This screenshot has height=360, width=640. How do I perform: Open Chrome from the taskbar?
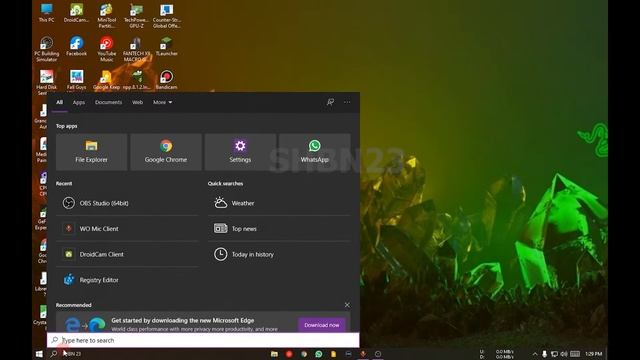[x=304, y=354]
